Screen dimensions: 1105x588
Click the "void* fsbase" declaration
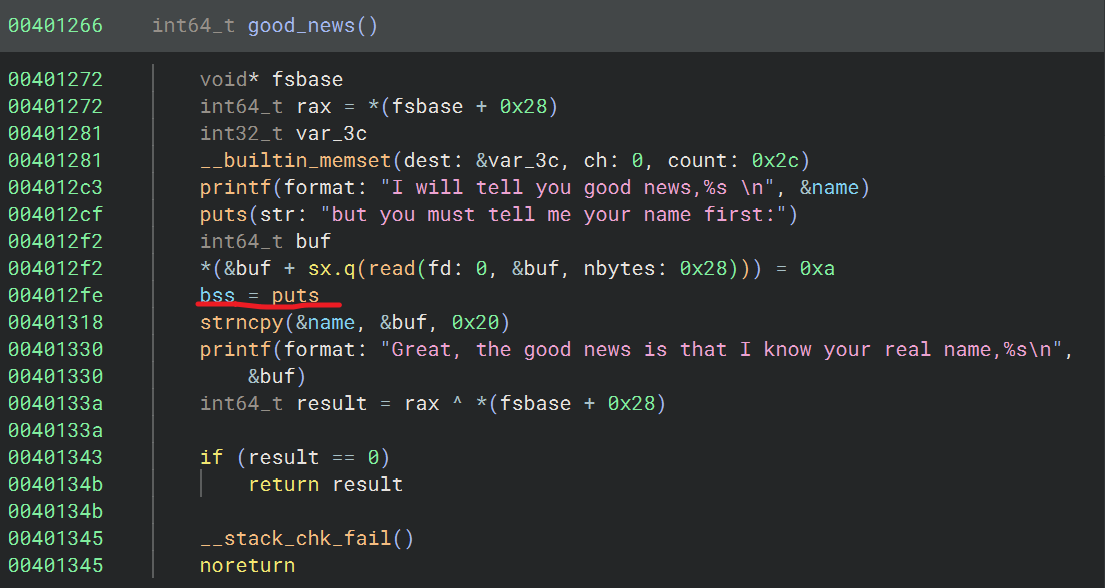tap(271, 79)
